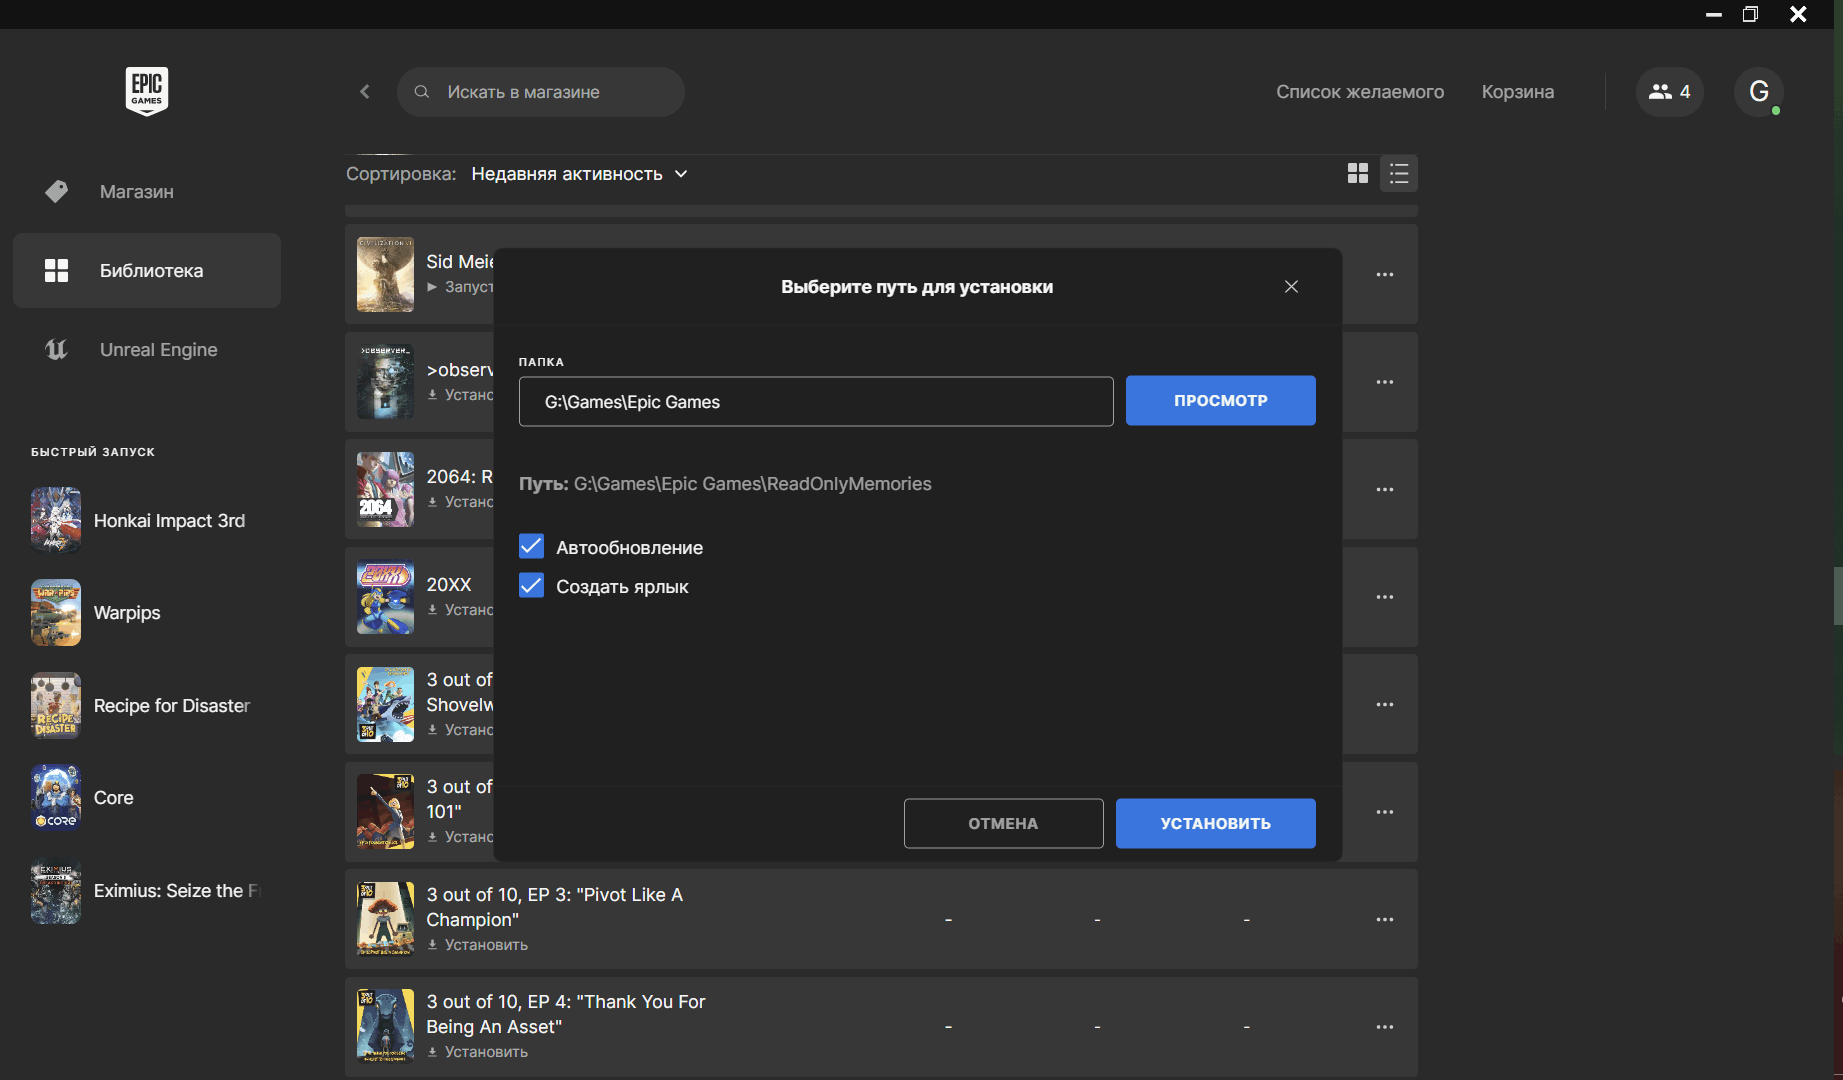1843x1080 pixels.
Task: Click the 3 out of 10 101 cover thumbnail
Action: (x=385, y=812)
